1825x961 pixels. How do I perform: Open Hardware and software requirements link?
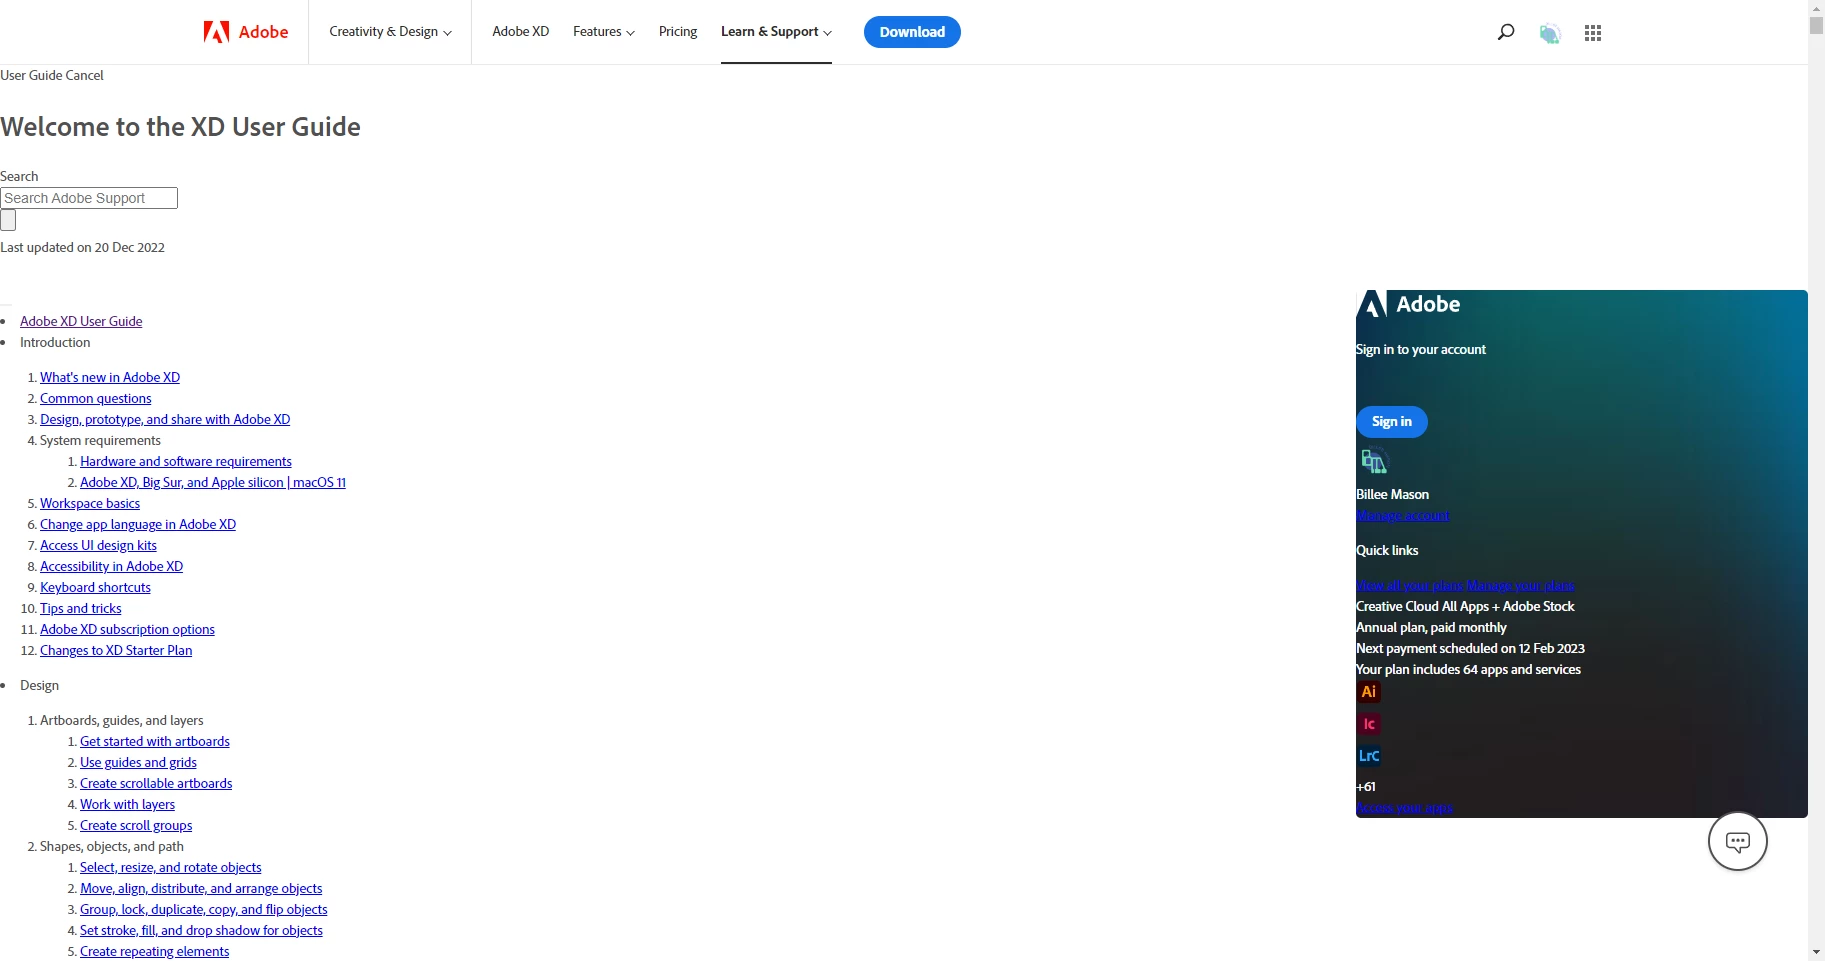pos(186,461)
